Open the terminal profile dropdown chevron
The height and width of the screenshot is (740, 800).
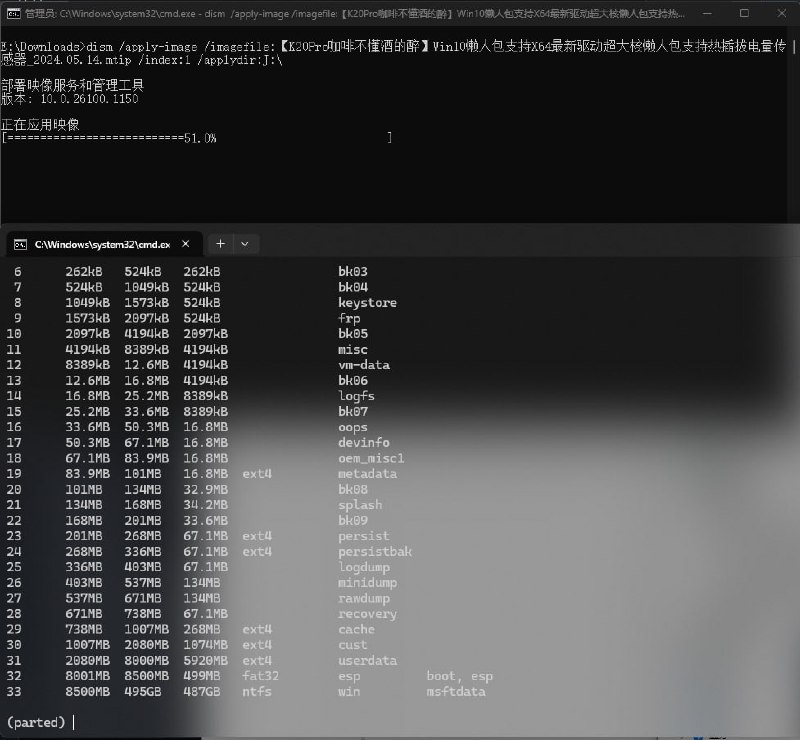click(245, 244)
